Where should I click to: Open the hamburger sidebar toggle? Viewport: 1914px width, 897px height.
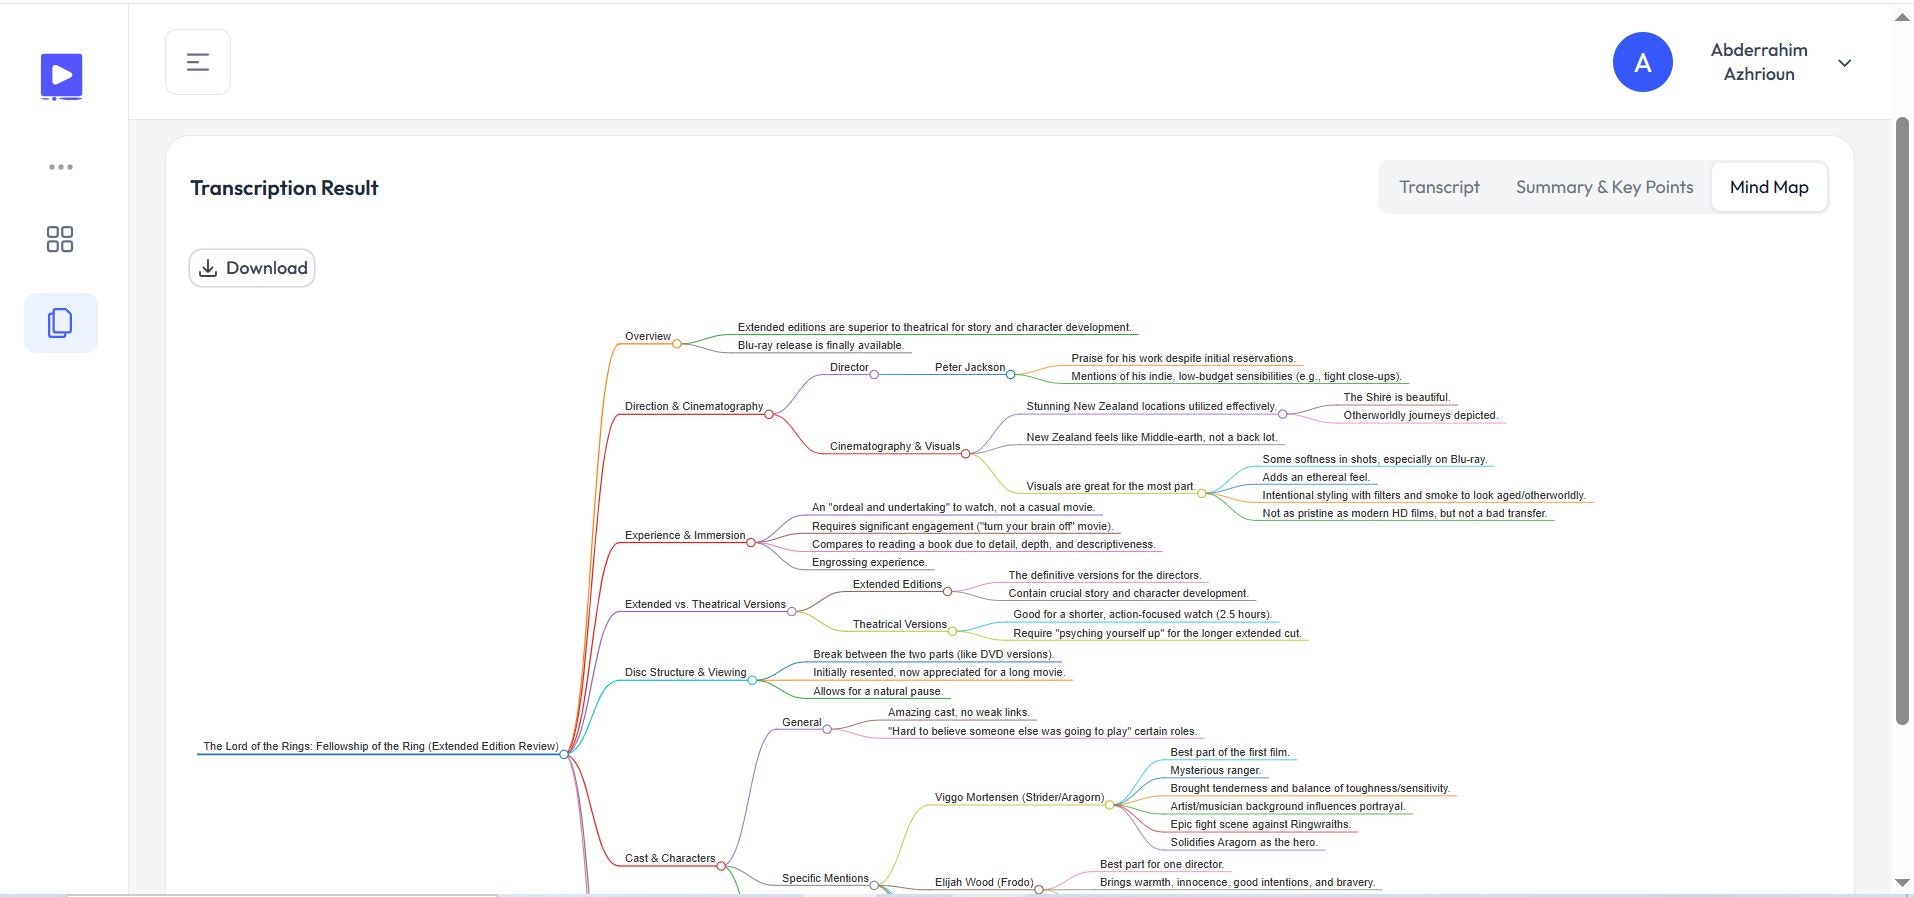[x=198, y=62]
